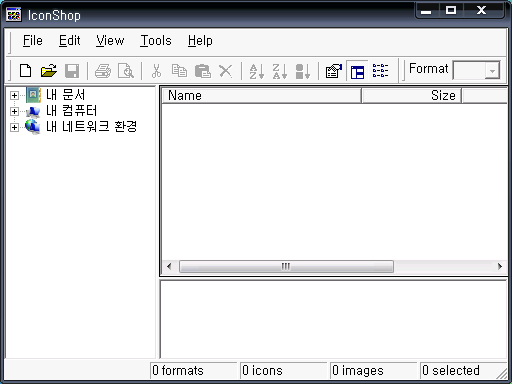Image resolution: width=512 pixels, height=384 pixels.
Task: Click the 내 문서 tree label
Action: tap(65, 95)
